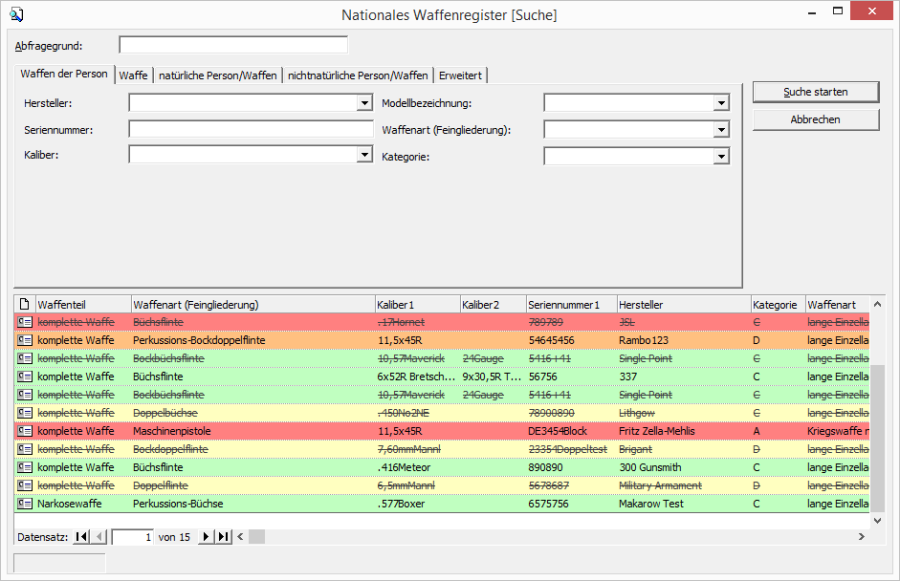Go to the previous record
This screenshot has width=900, height=581.
click(98, 537)
